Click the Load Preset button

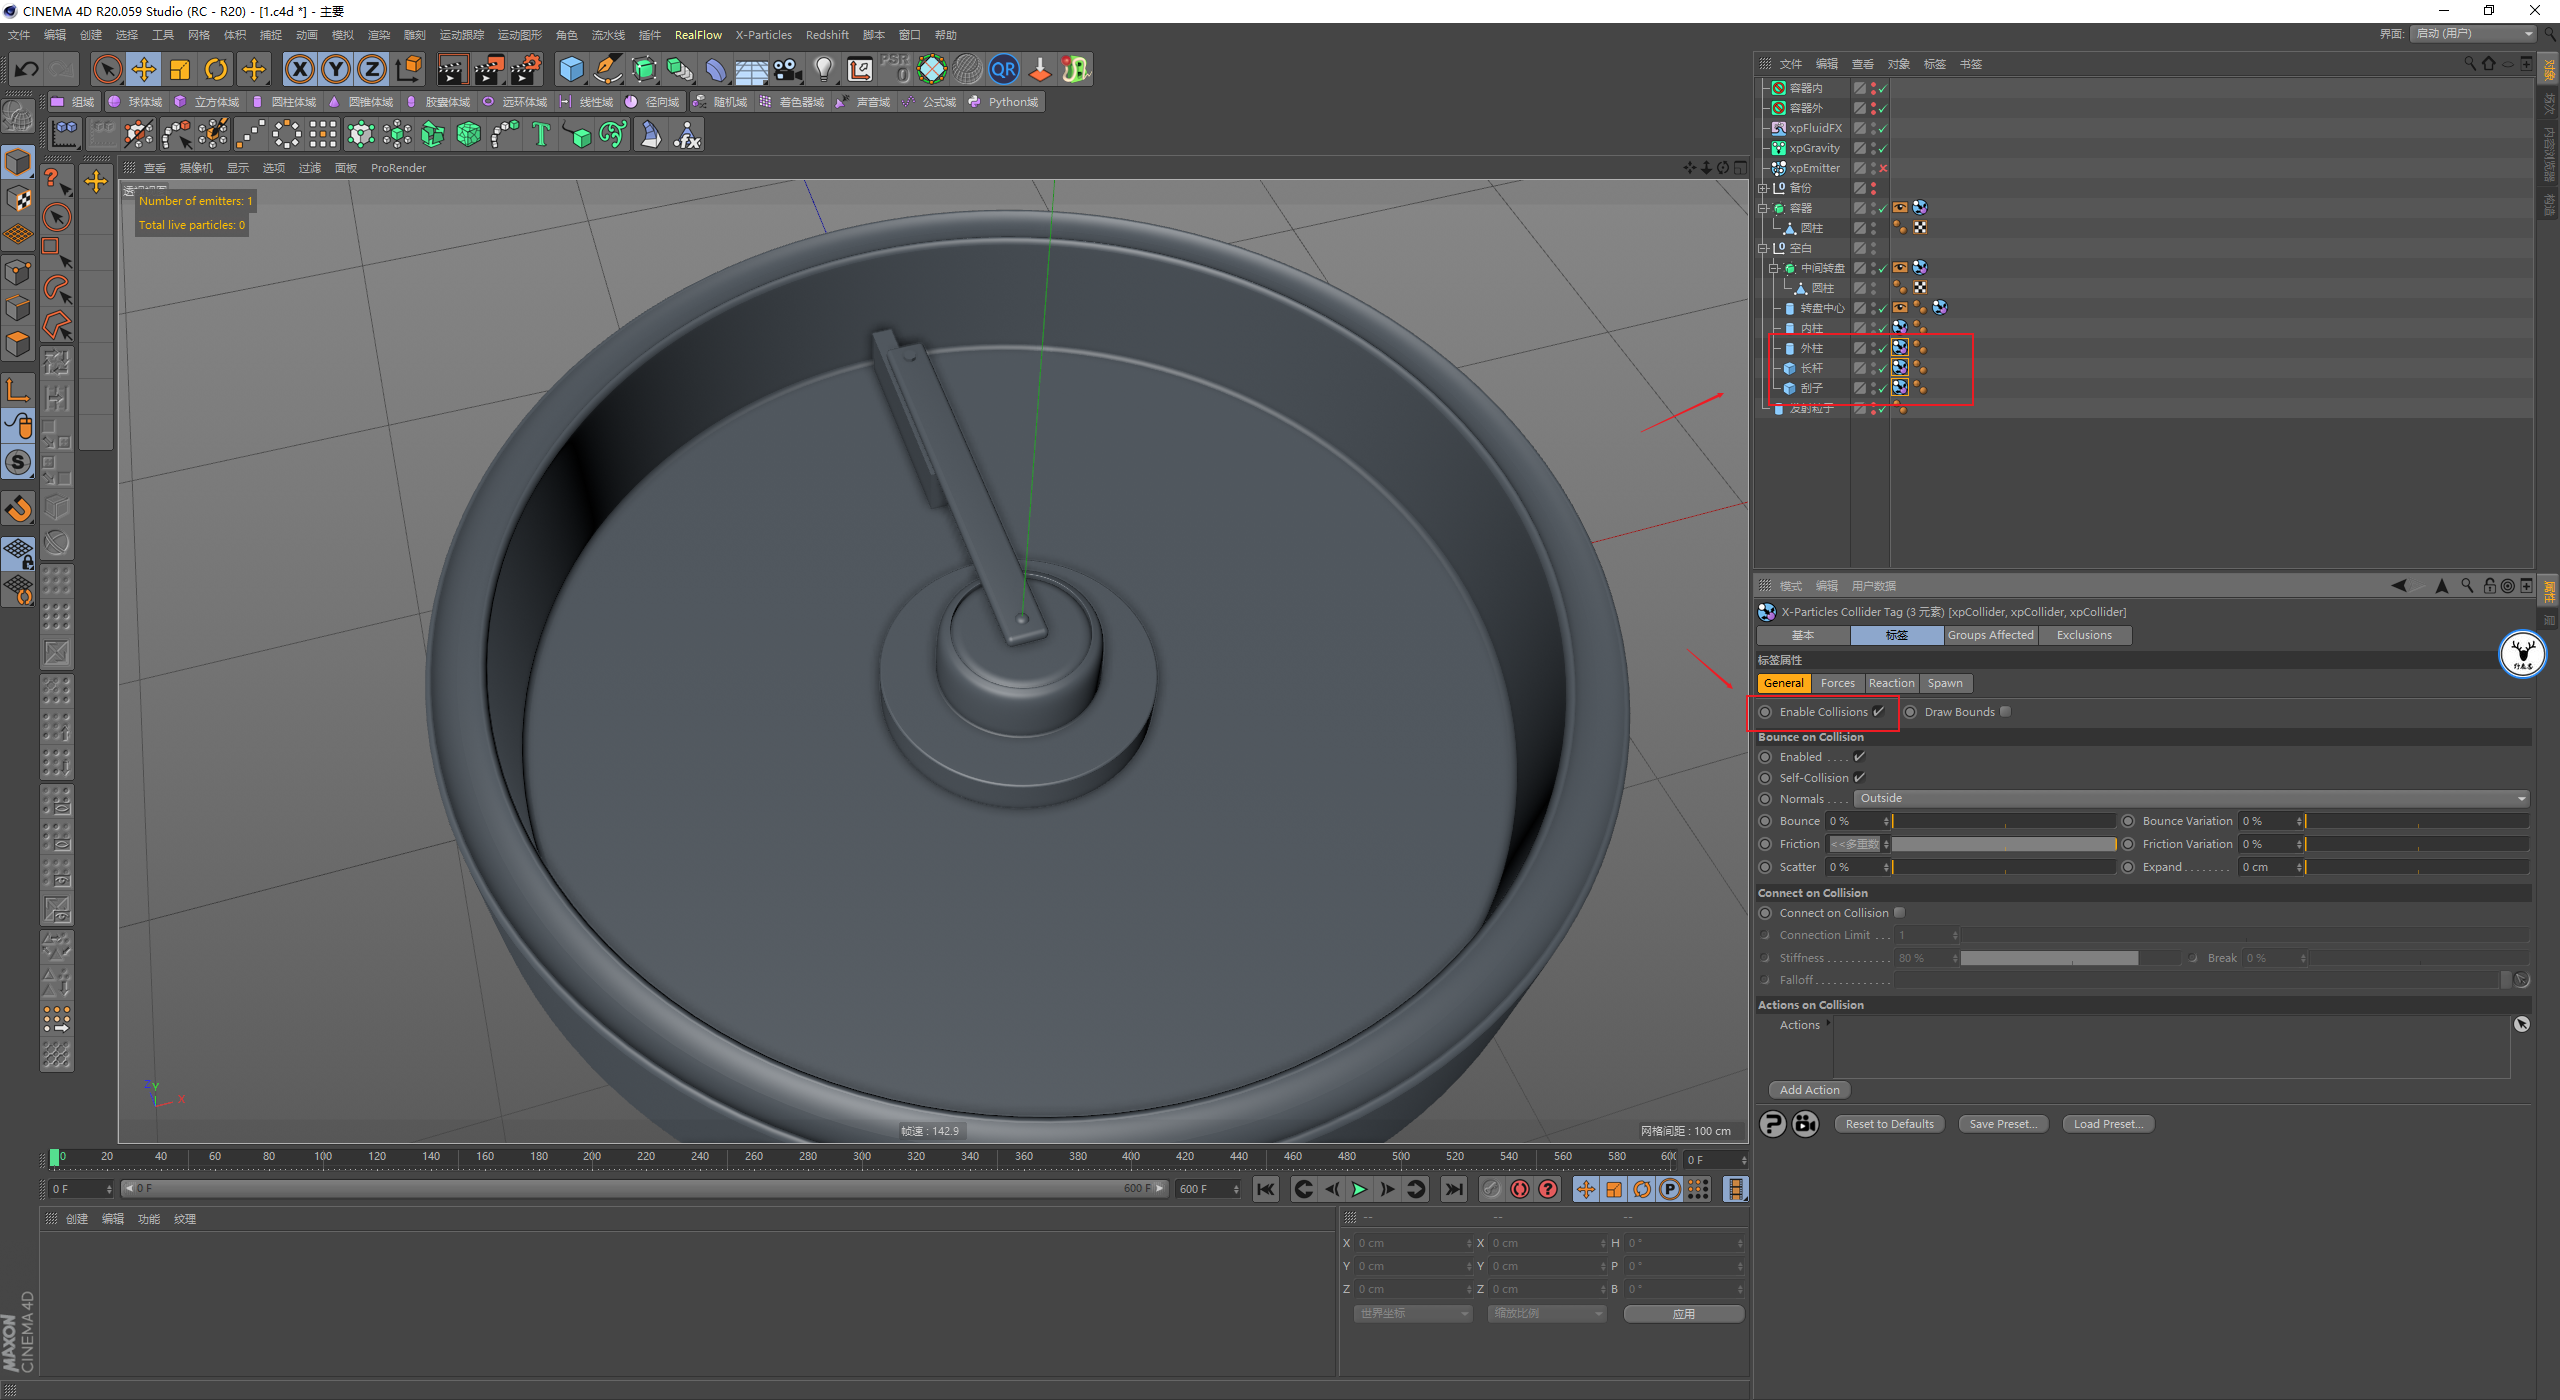click(x=2108, y=1124)
